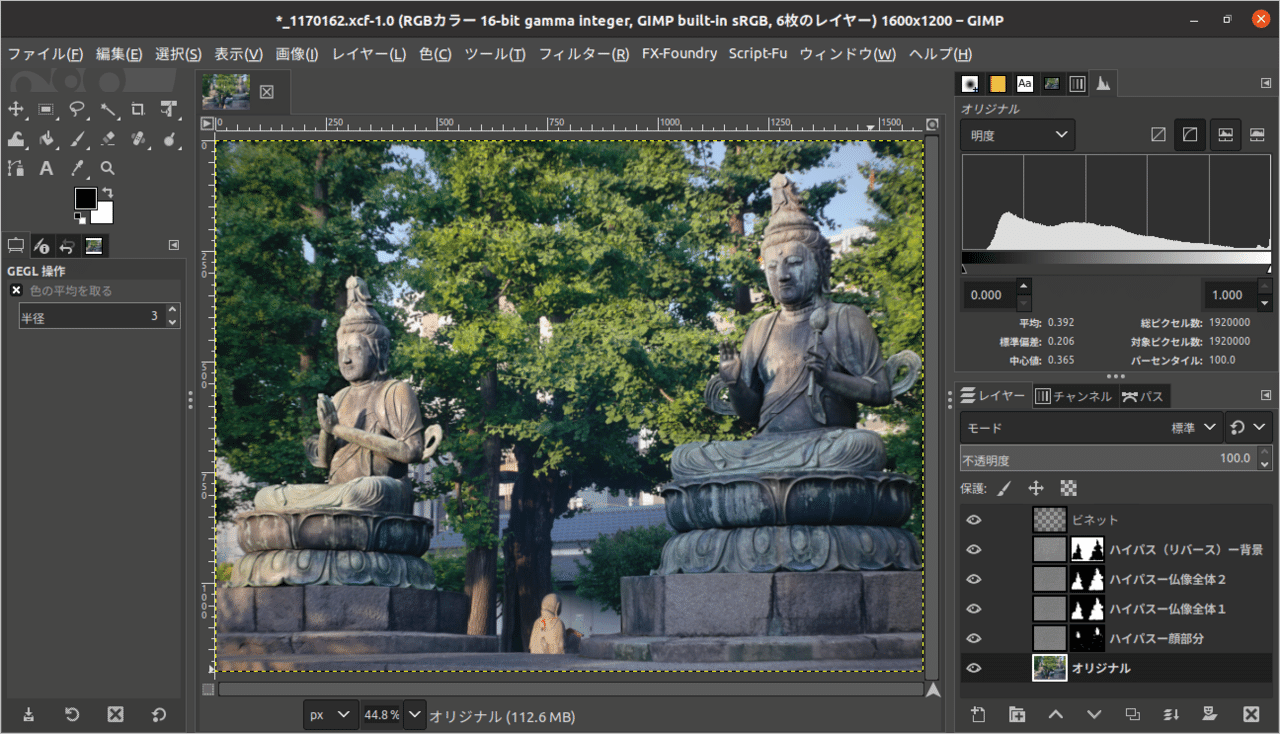Open layers dock tab configuration menu
The image size is (1280, 734).
(1265, 396)
